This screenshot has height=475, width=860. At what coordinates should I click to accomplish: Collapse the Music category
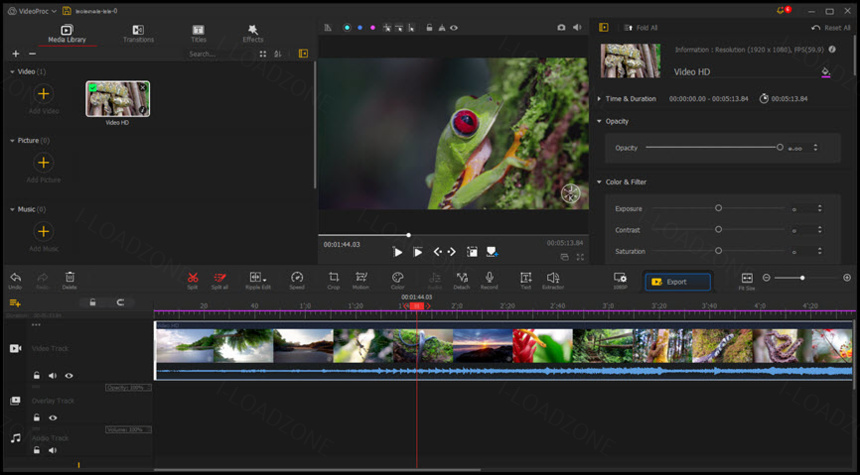[12, 210]
